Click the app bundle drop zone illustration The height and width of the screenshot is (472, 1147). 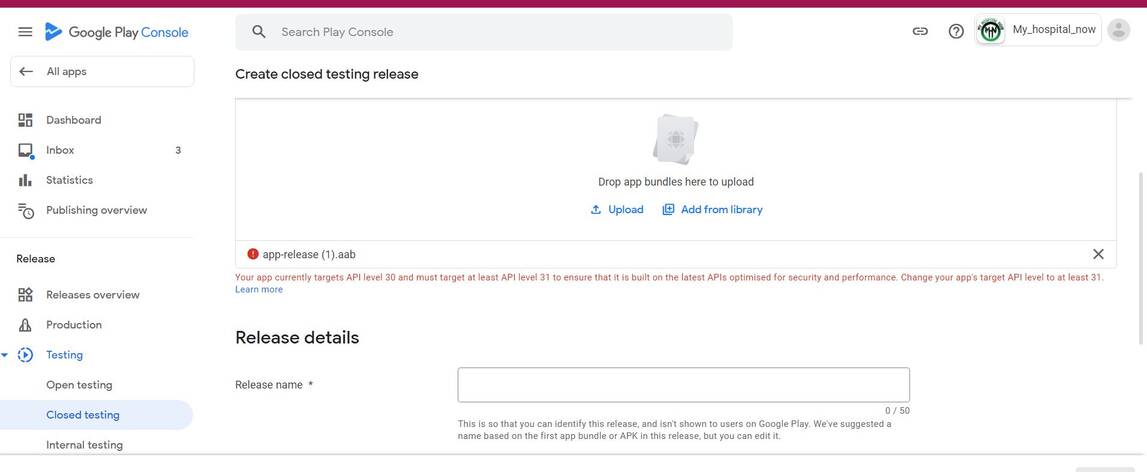(x=675, y=139)
